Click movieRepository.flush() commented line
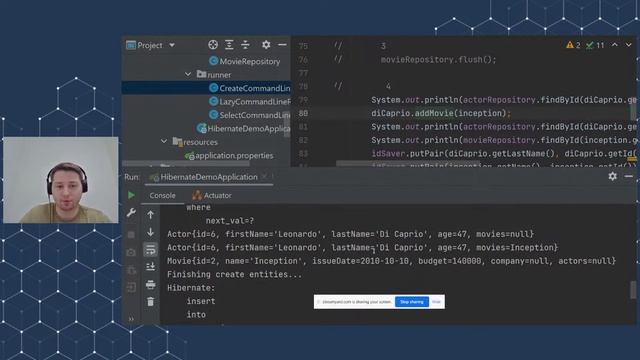Viewport: 640px width, 360px height. click(x=438, y=60)
